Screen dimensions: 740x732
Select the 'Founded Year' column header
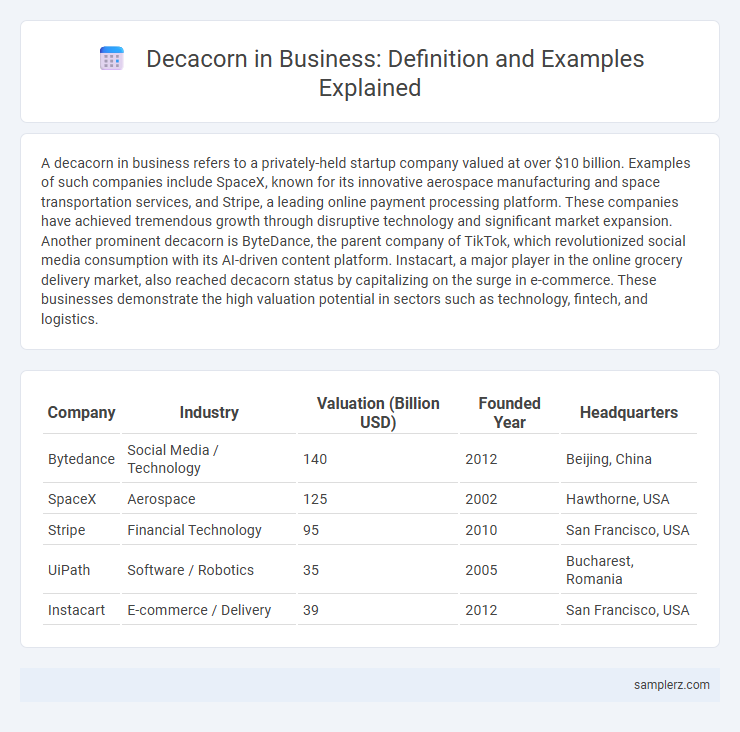click(509, 412)
